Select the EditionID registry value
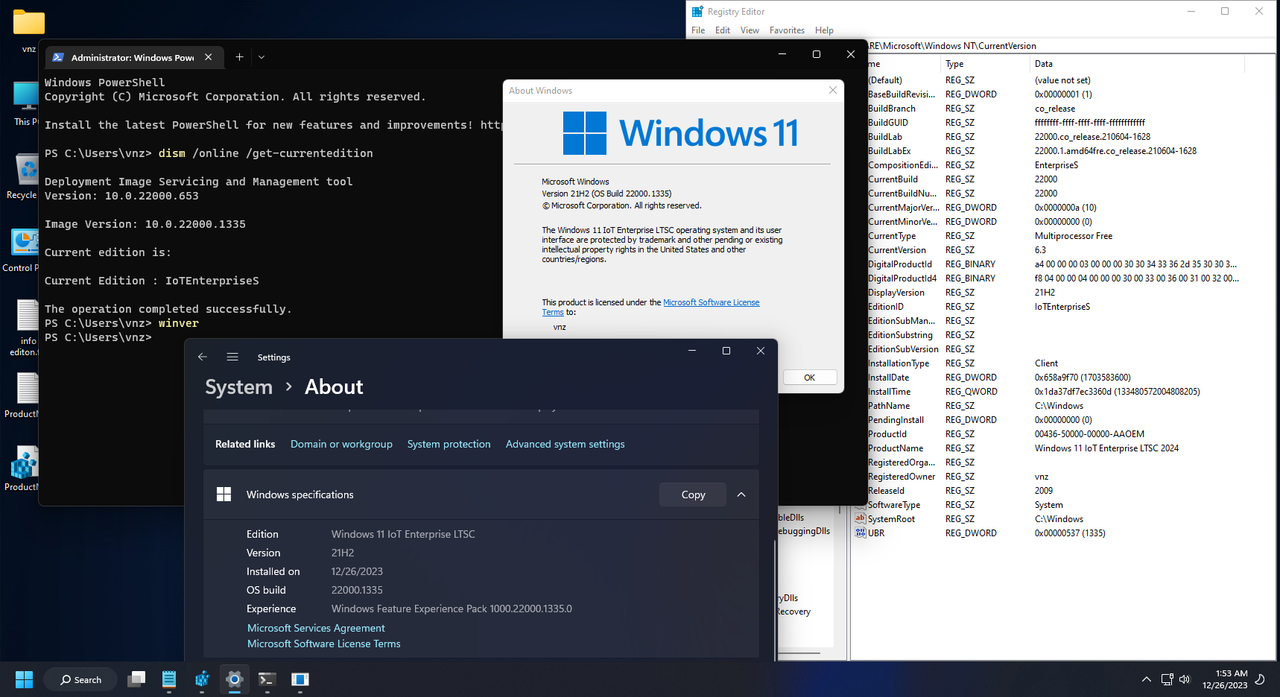Viewport: 1280px width, 697px height. click(x=885, y=306)
